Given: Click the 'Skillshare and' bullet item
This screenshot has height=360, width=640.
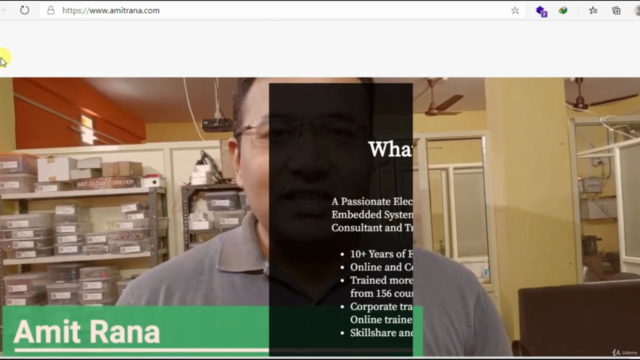Looking at the screenshot, I should (x=381, y=333).
